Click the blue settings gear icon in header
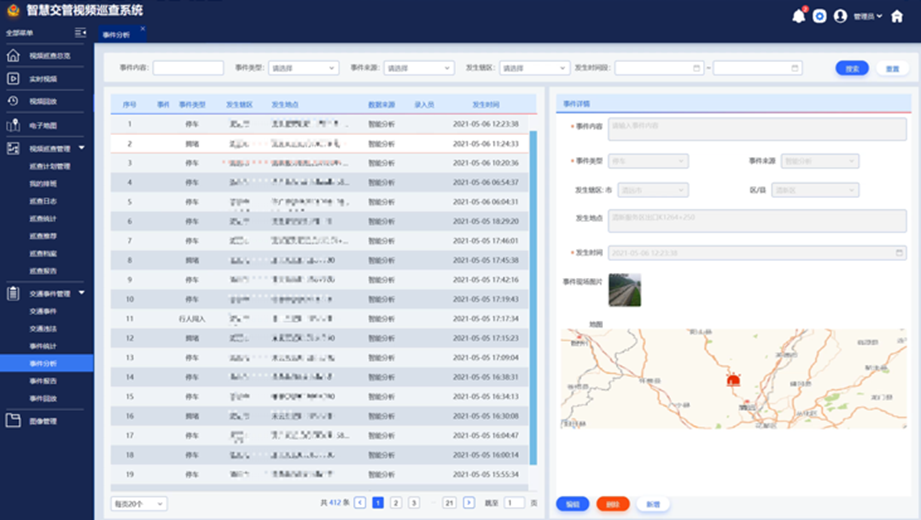This screenshot has height=520, width=921. click(x=819, y=16)
